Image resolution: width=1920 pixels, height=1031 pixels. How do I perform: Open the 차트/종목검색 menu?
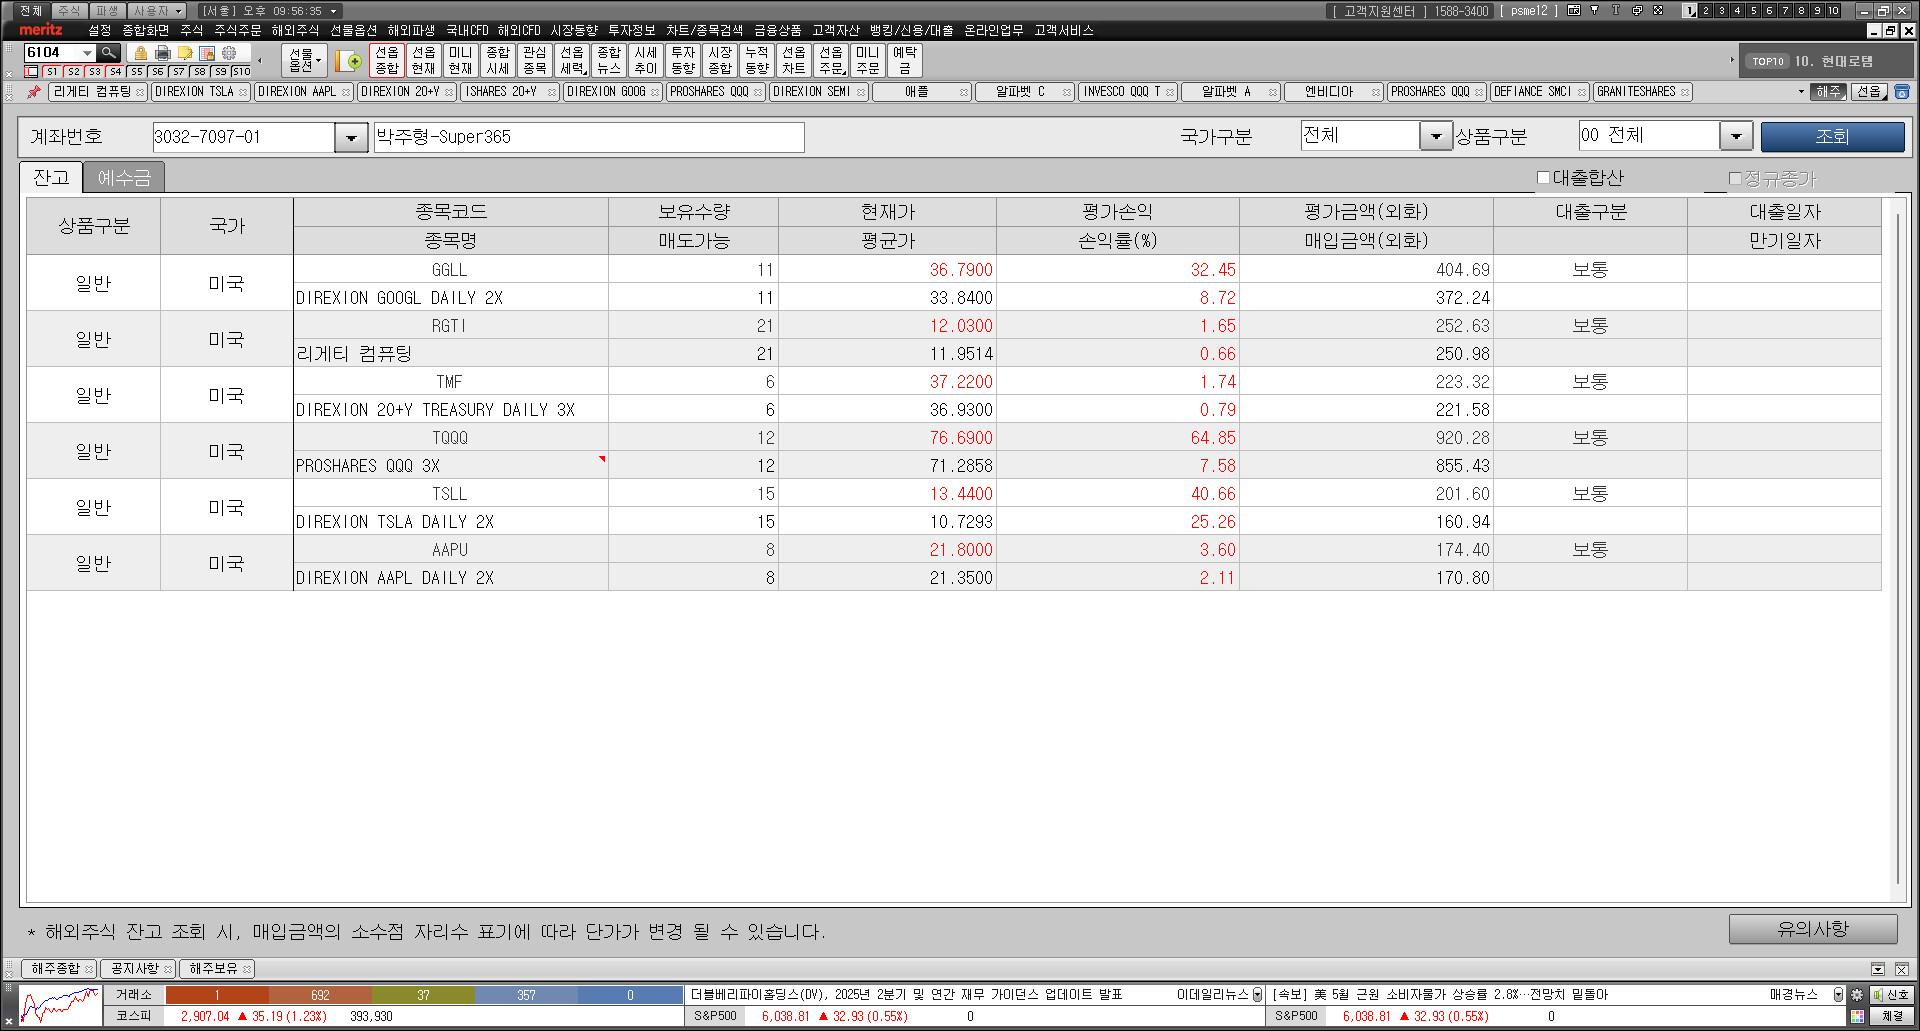[705, 31]
